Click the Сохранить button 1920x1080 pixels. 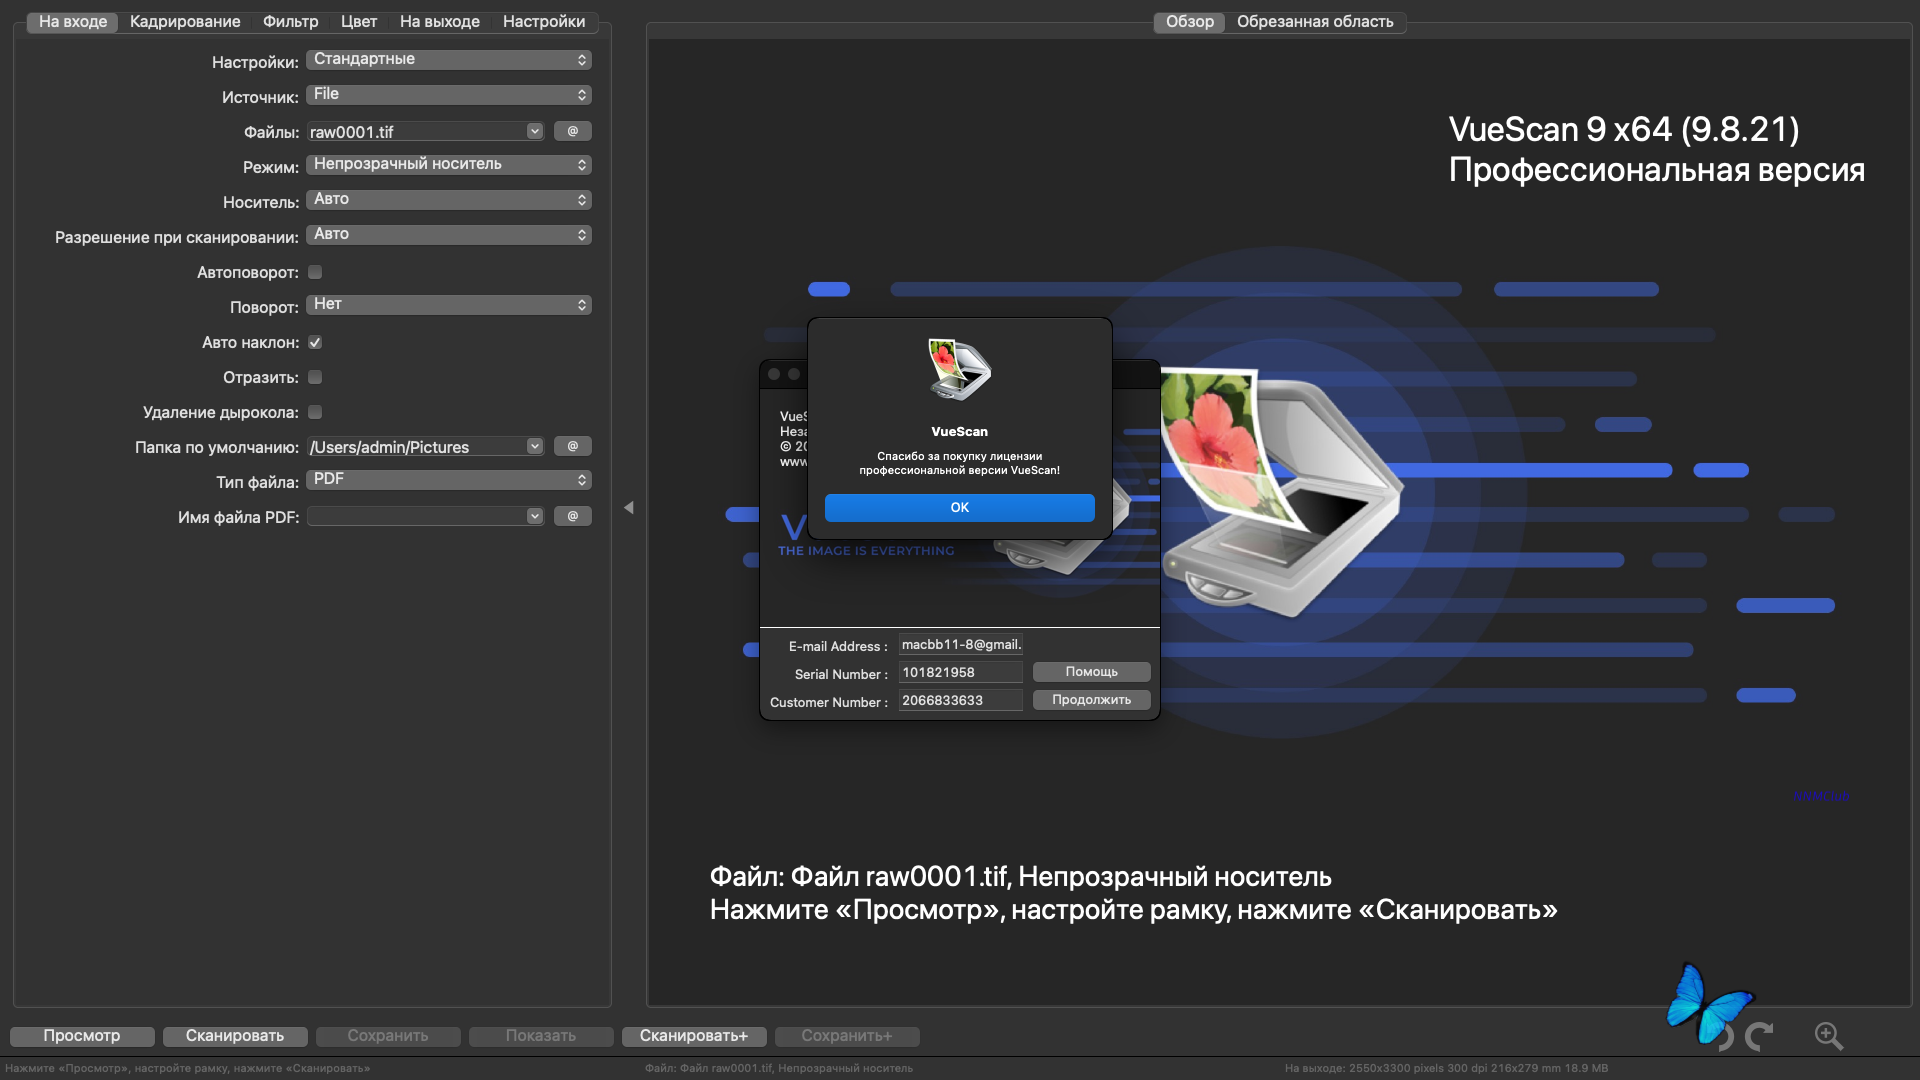(x=388, y=1036)
